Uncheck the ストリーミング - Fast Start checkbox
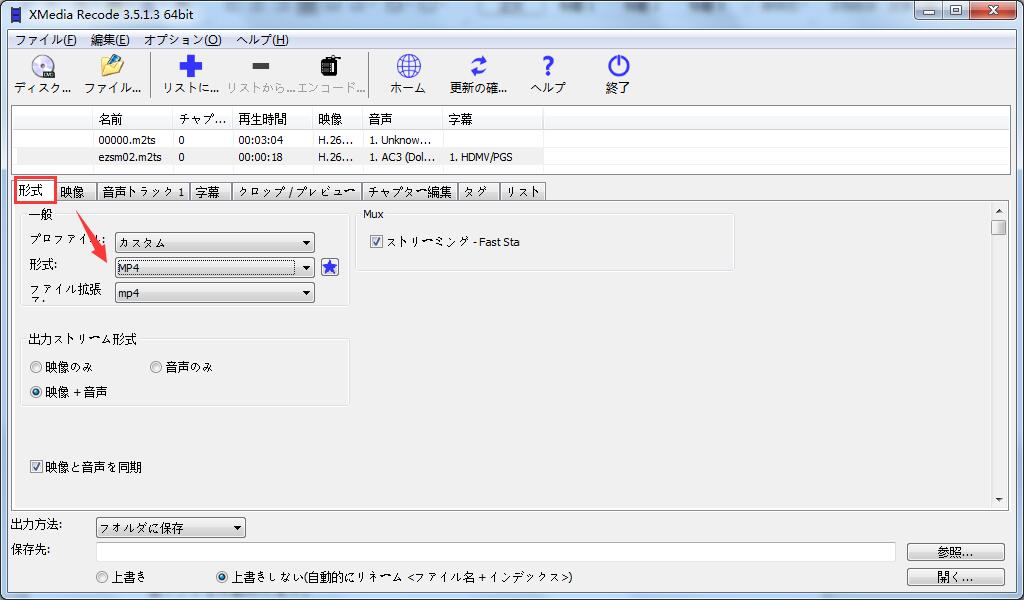 [x=377, y=240]
